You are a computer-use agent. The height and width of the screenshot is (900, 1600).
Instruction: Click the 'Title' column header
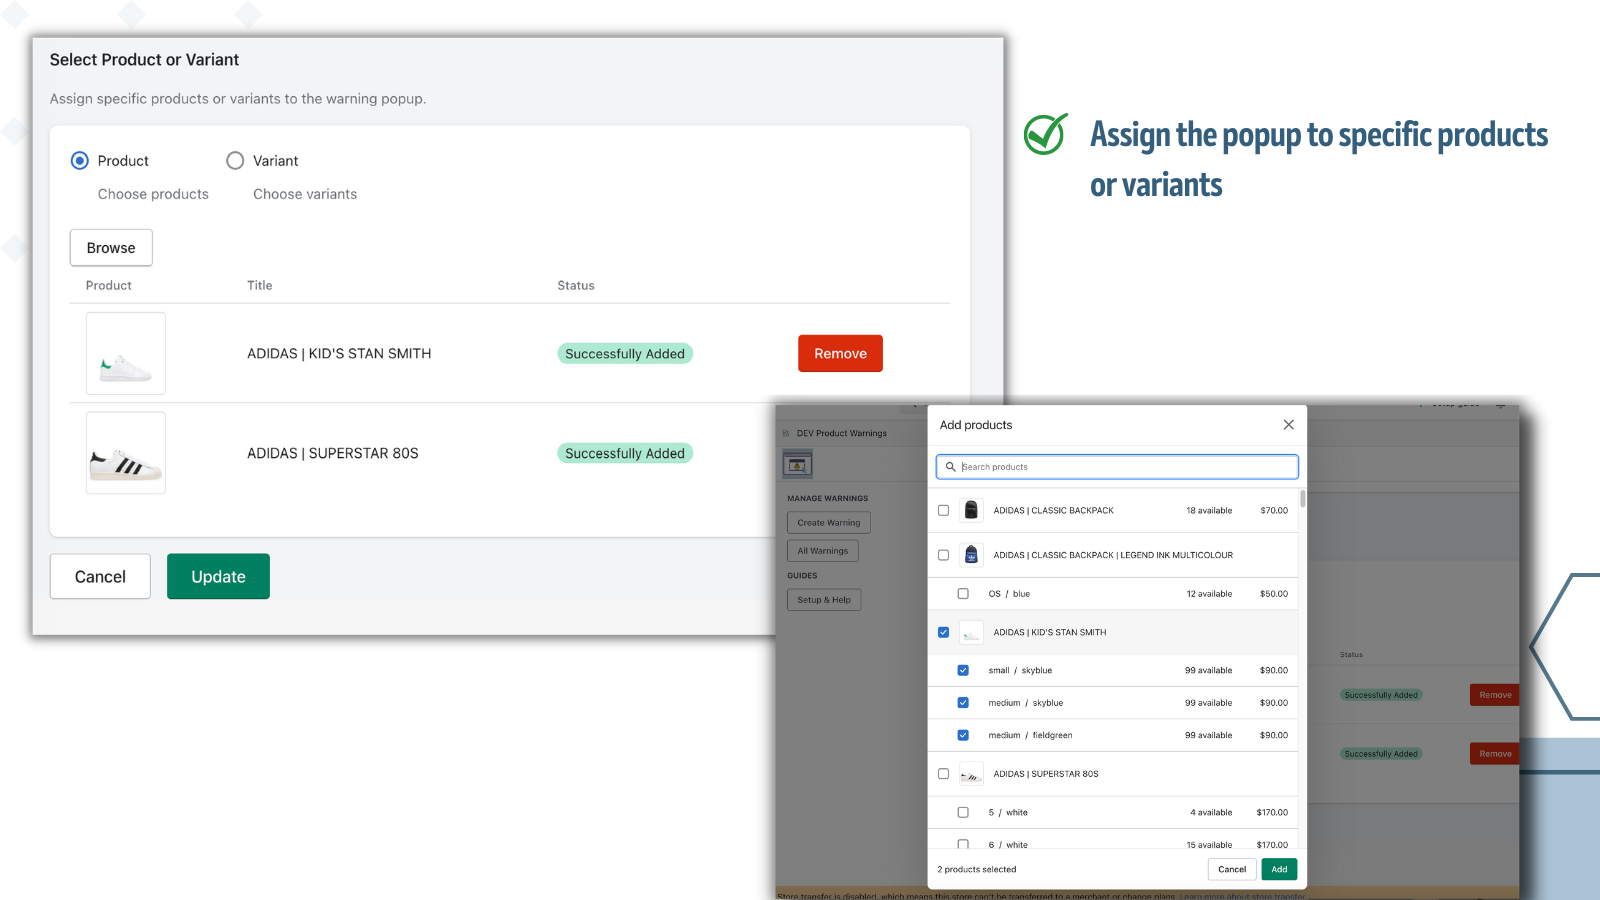click(x=260, y=285)
